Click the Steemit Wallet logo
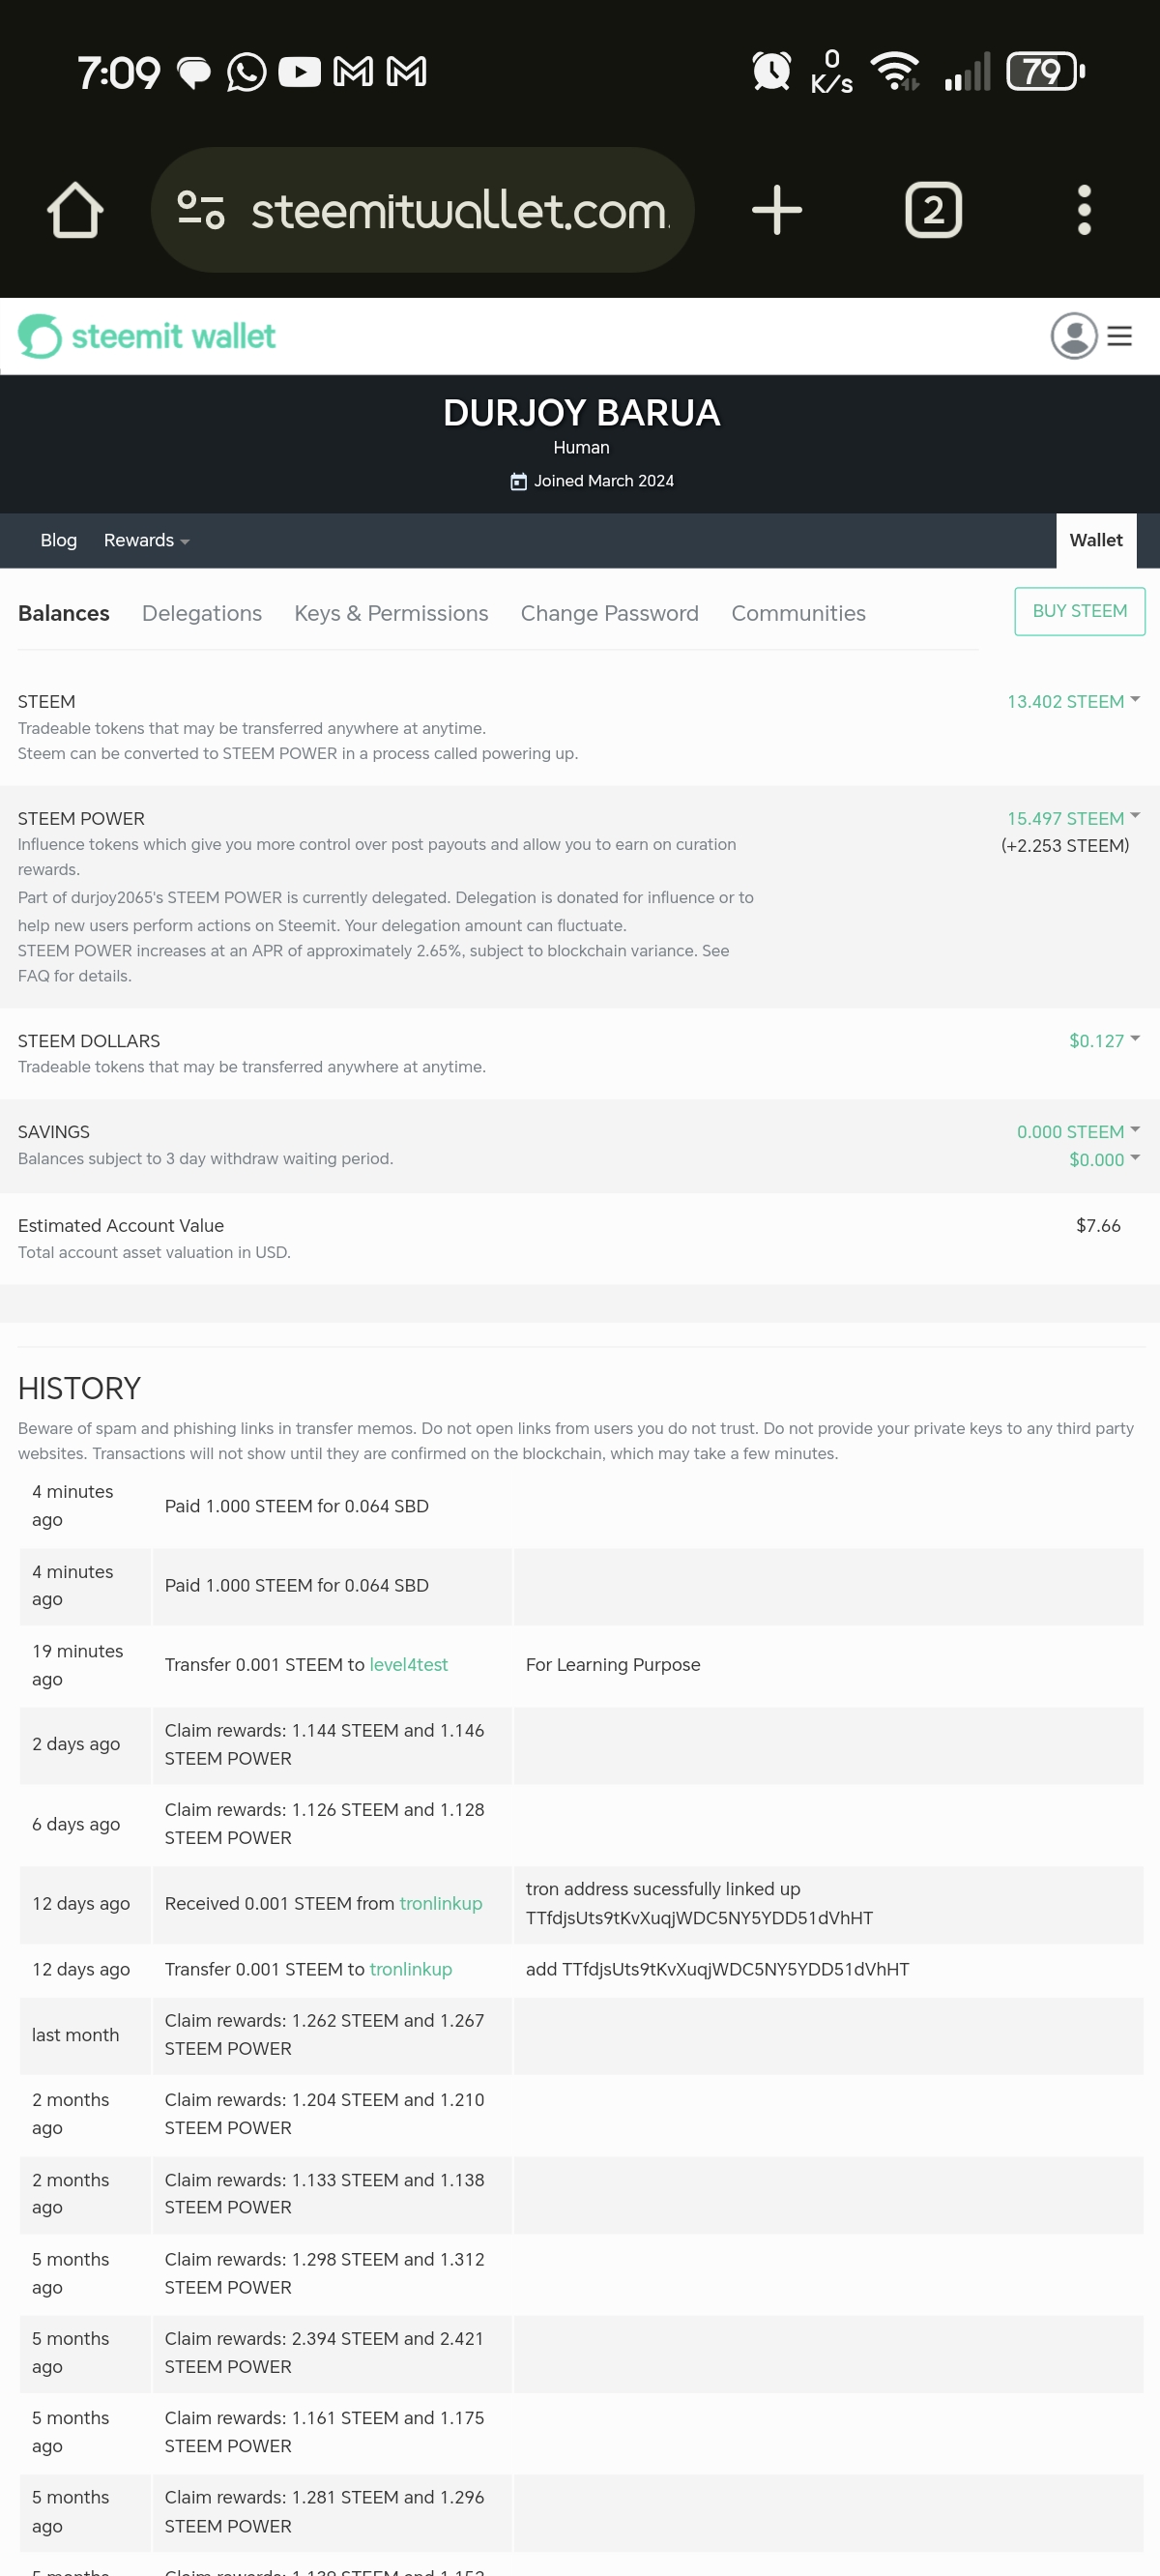Screen dimensions: 1160x2576 tap(147, 337)
